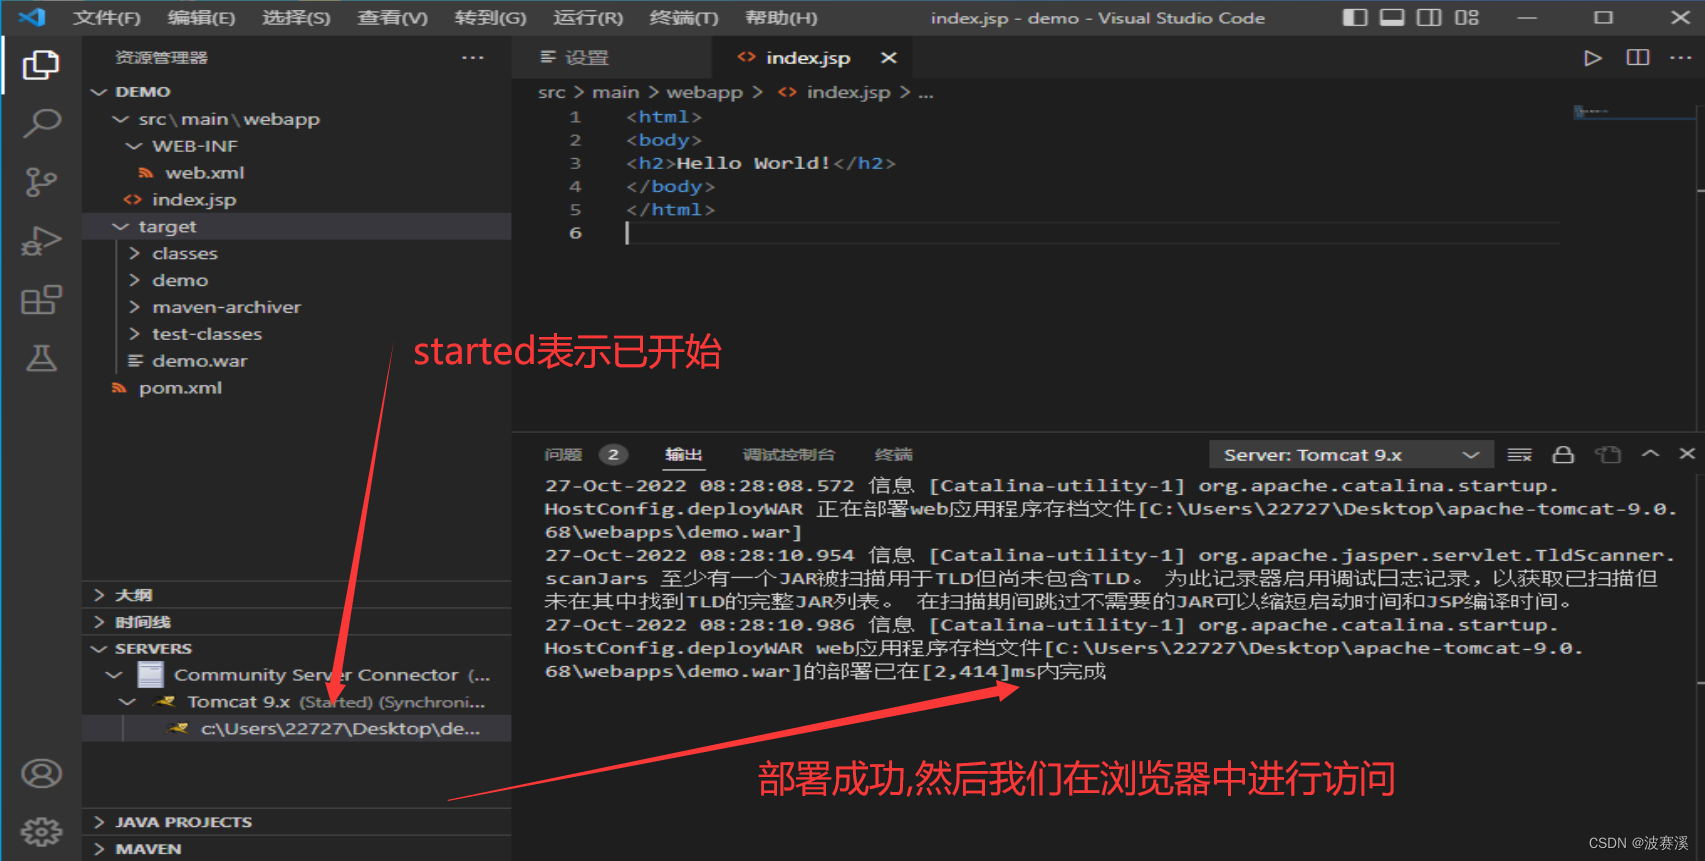The width and height of the screenshot is (1705, 861).
Task: Maximize the panel with the chevron up
Action: 1651,454
